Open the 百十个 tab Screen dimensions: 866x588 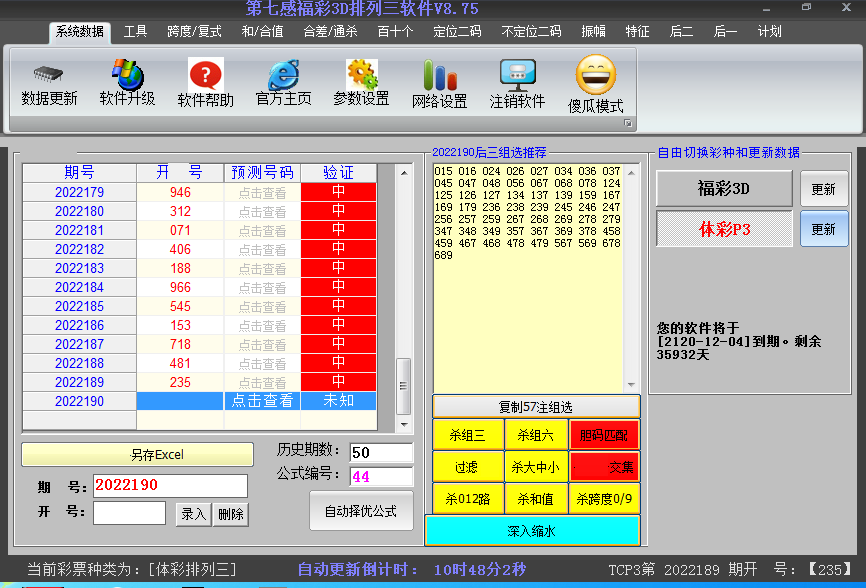point(395,31)
